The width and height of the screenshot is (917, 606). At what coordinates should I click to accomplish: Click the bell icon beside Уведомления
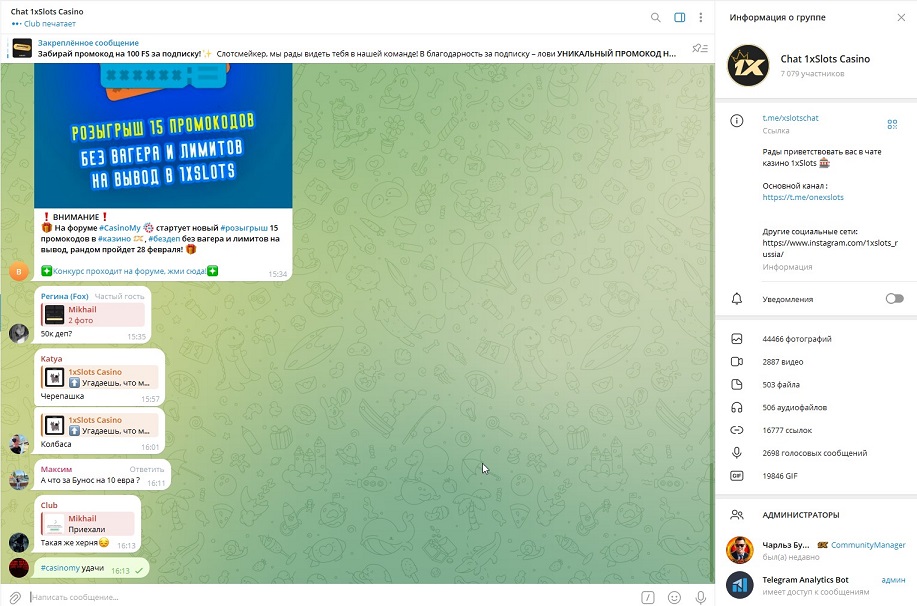pos(736,299)
